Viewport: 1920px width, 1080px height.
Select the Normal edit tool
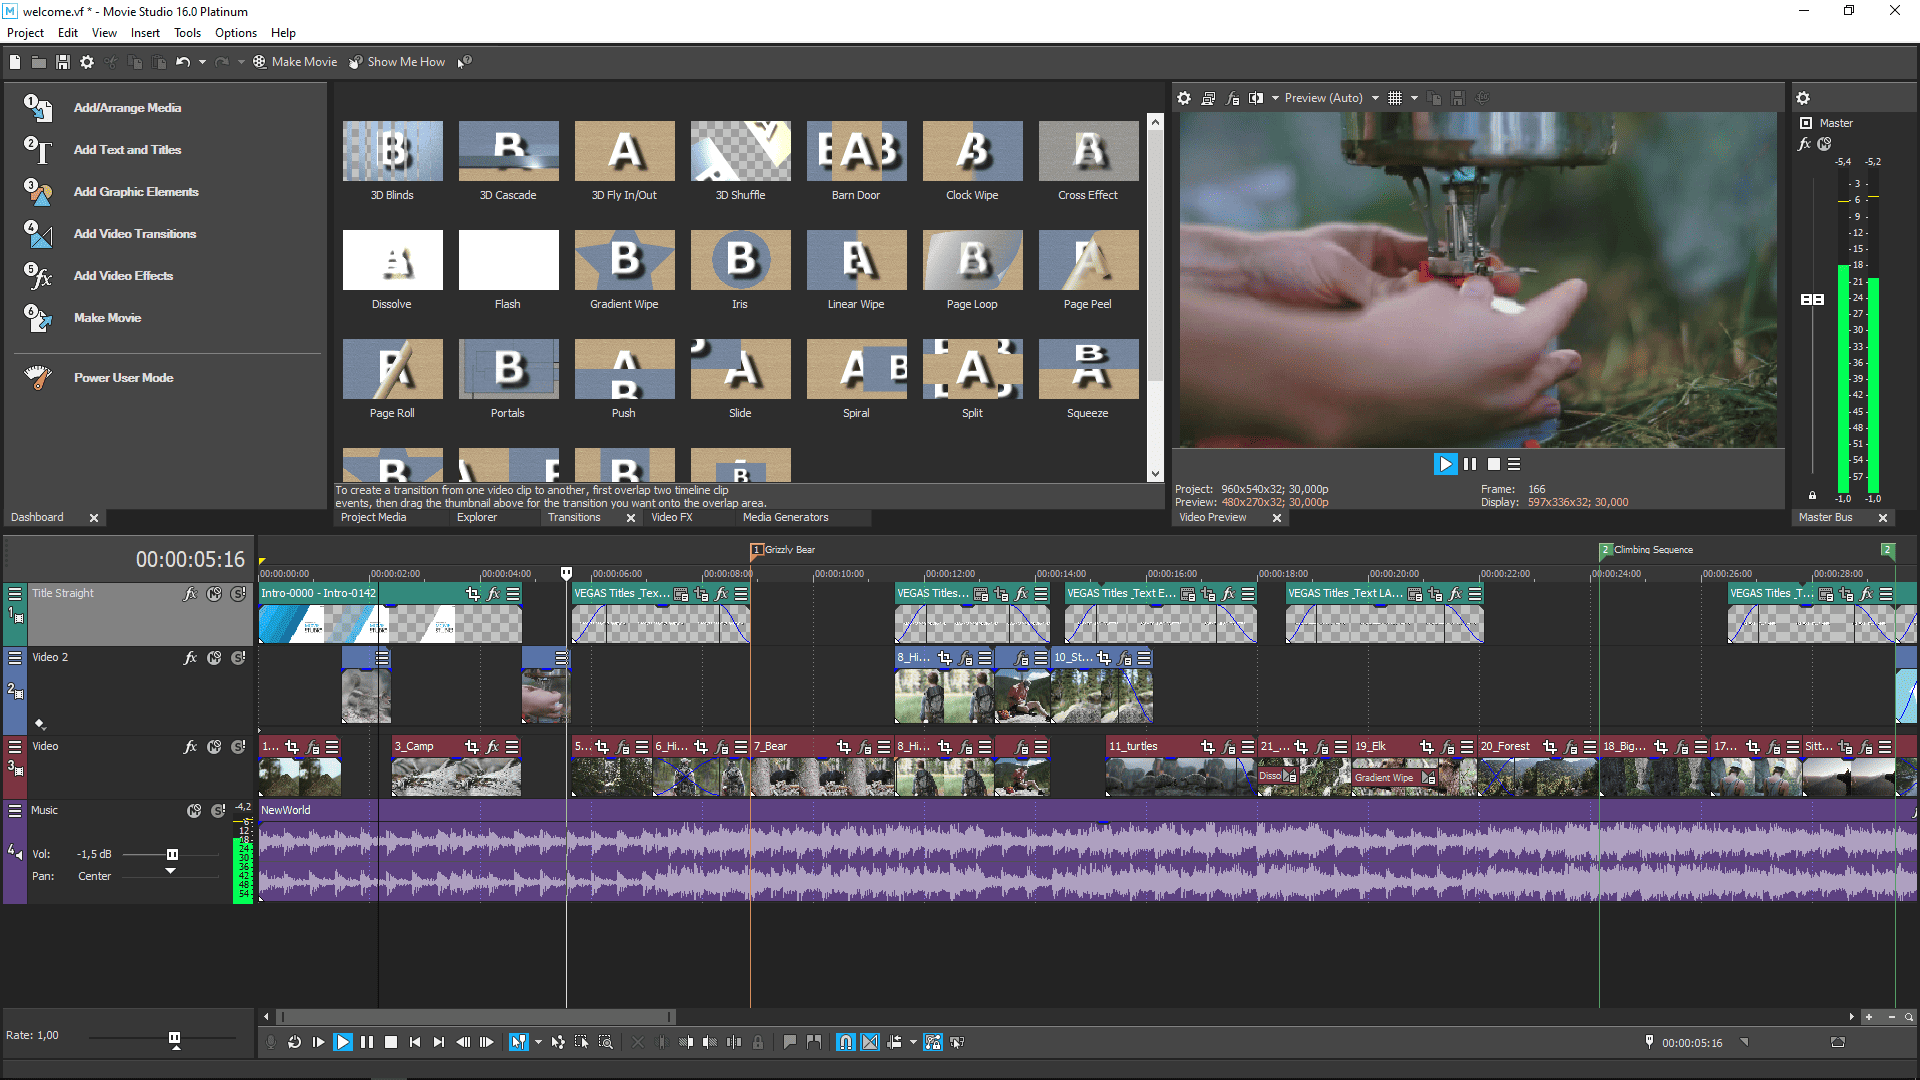click(x=518, y=1043)
